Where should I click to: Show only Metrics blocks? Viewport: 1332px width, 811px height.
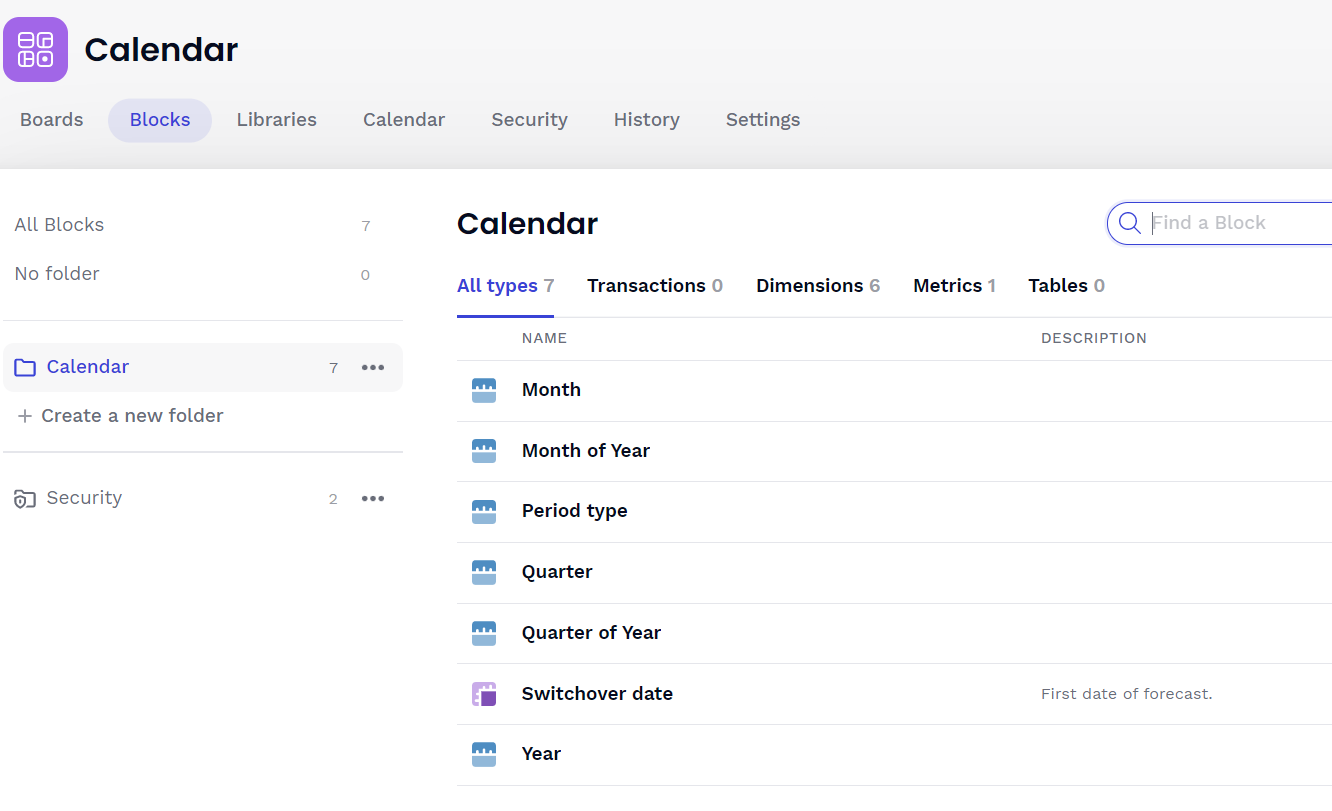click(954, 286)
